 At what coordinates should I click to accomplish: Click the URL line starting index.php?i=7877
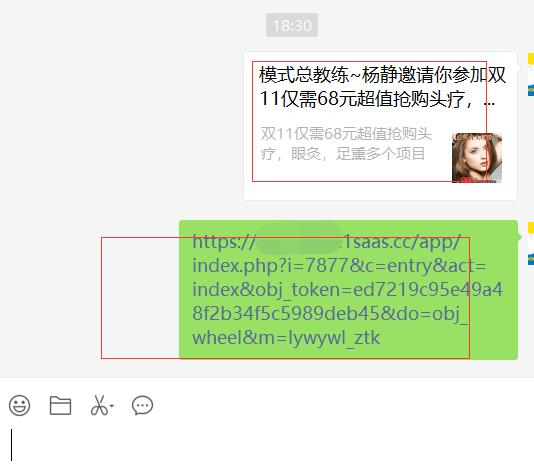(339, 266)
